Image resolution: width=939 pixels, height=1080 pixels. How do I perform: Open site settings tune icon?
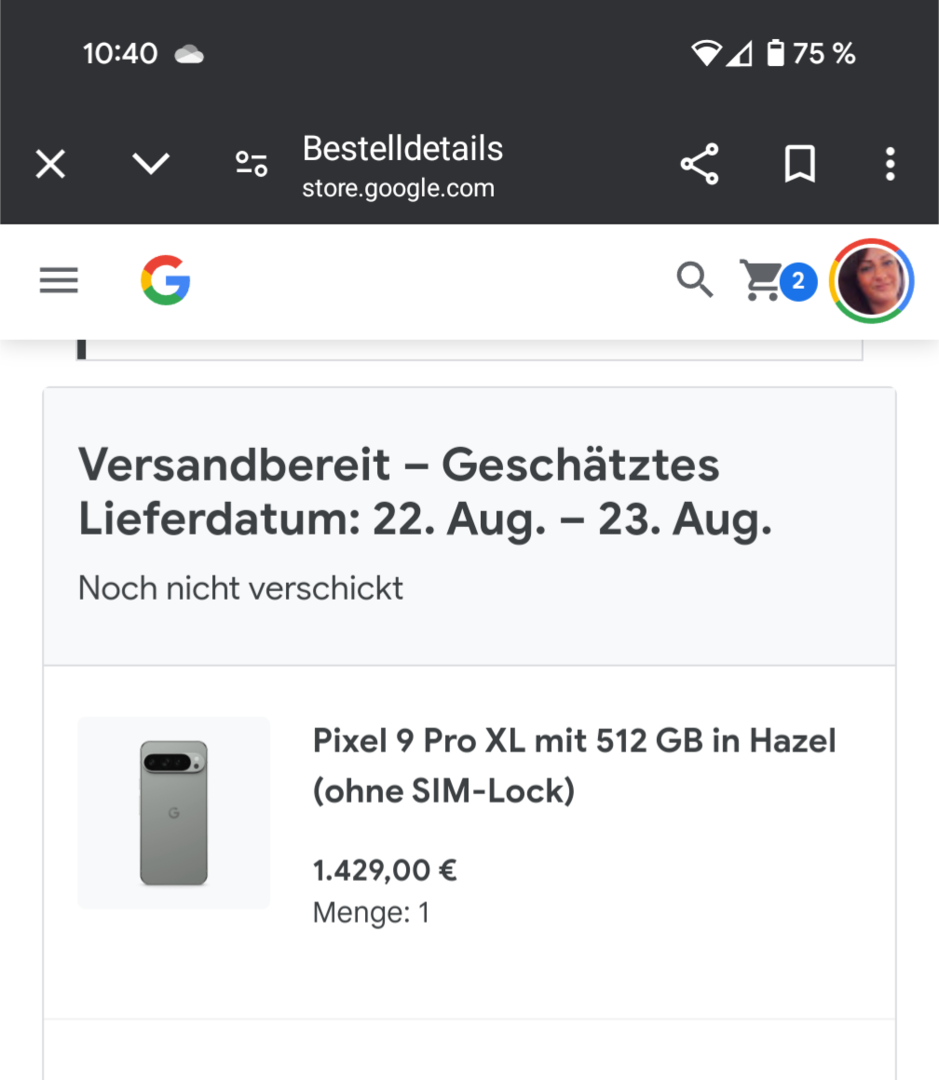251,164
